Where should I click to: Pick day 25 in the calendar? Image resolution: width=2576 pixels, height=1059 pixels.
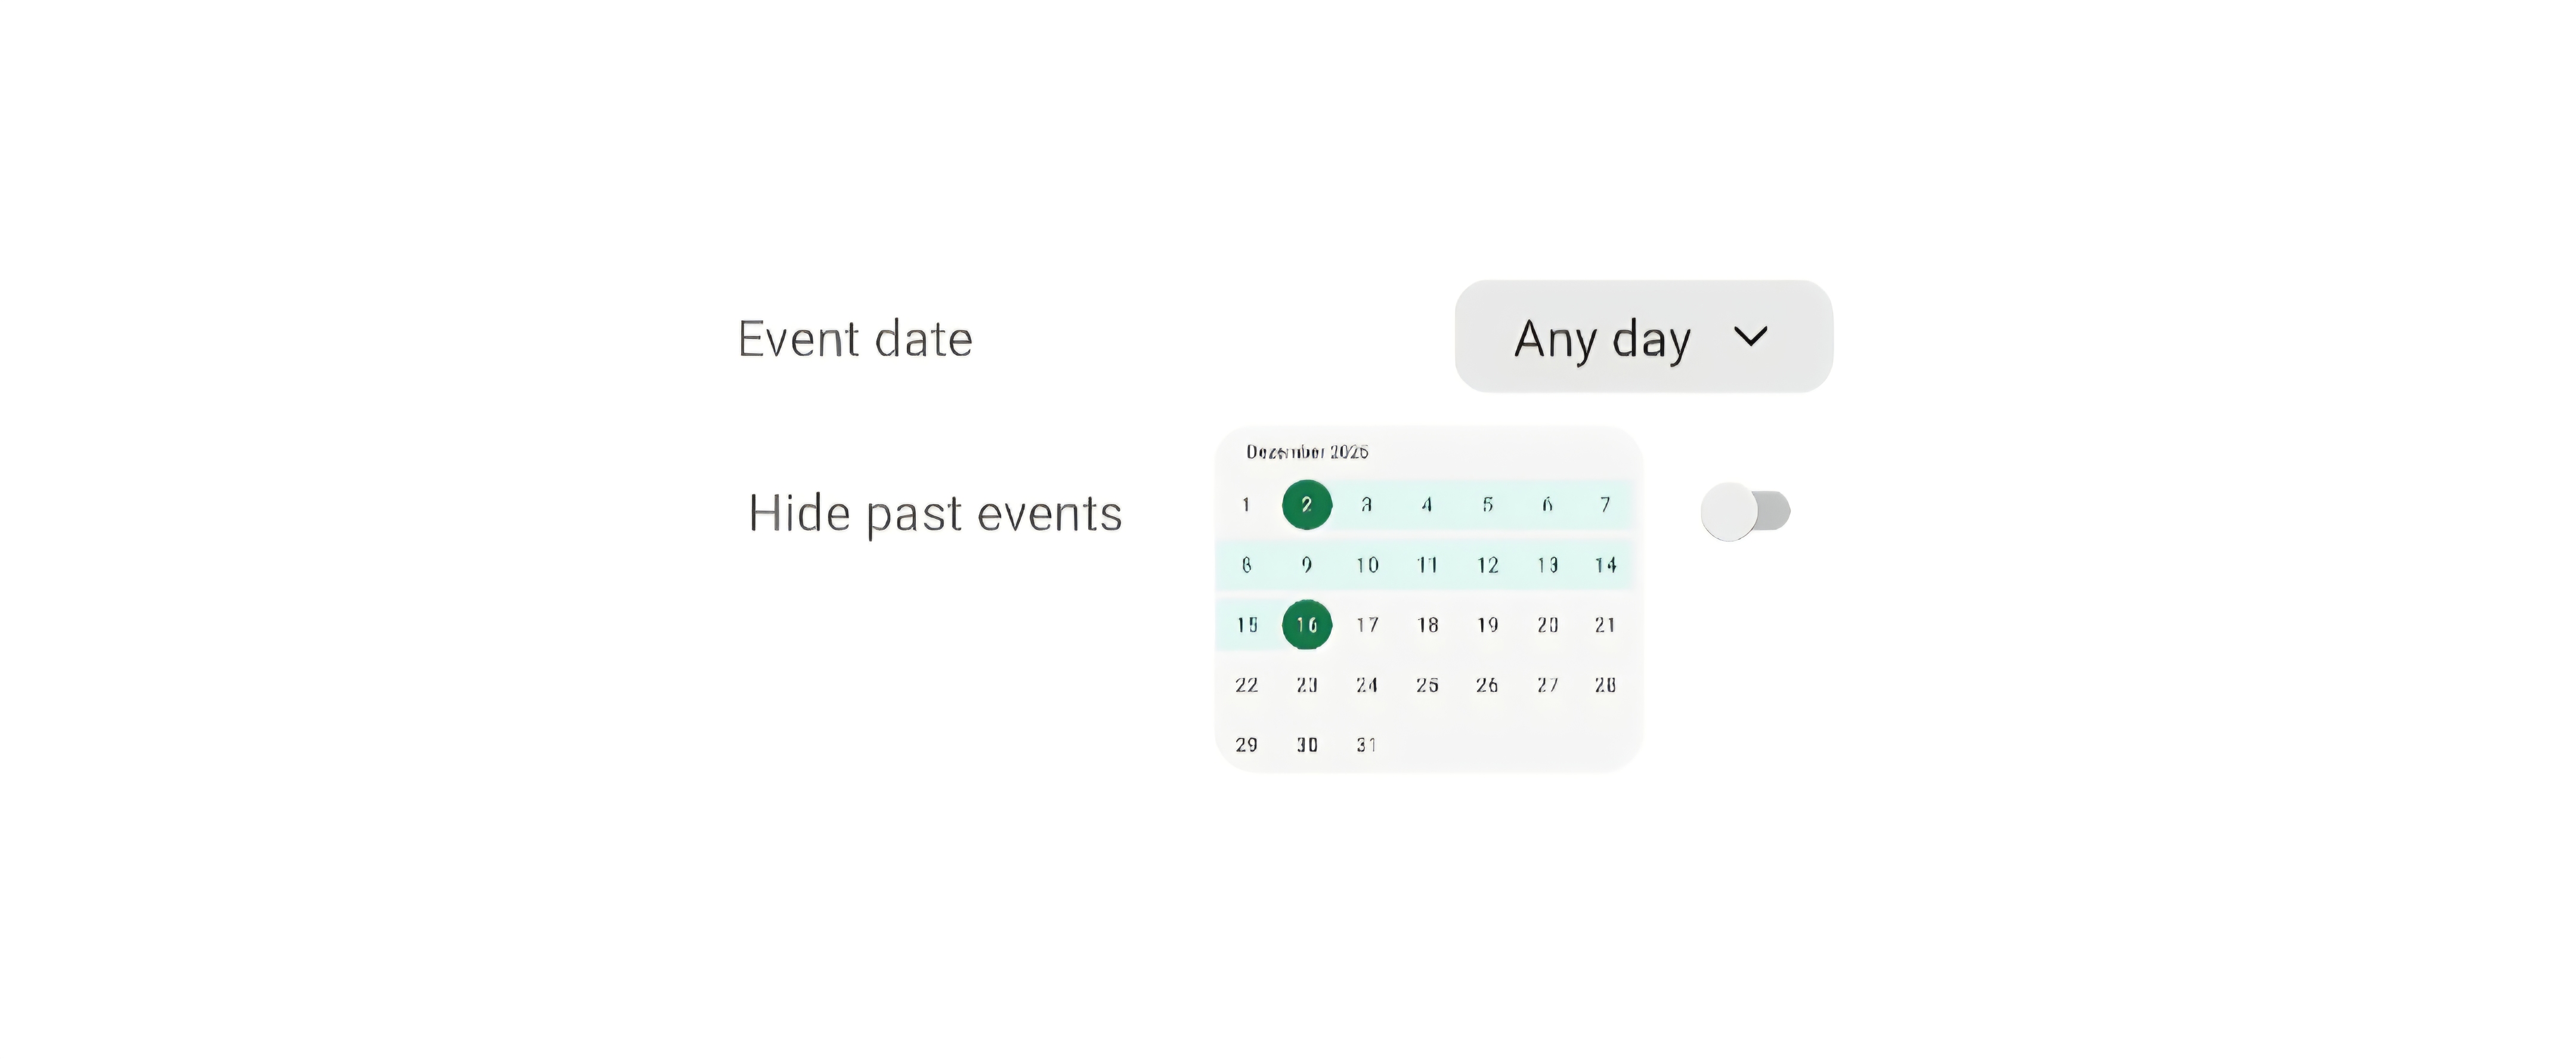point(1427,685)
